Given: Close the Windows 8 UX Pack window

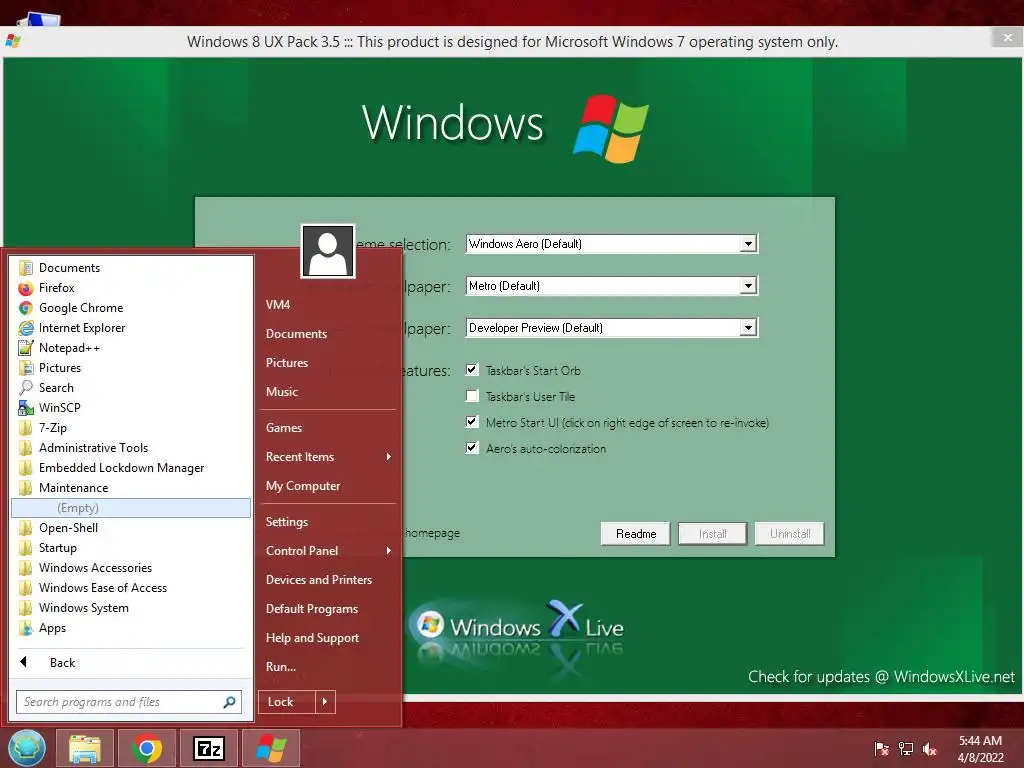Looking at the screenshot, I should (x=1008, y=38).
